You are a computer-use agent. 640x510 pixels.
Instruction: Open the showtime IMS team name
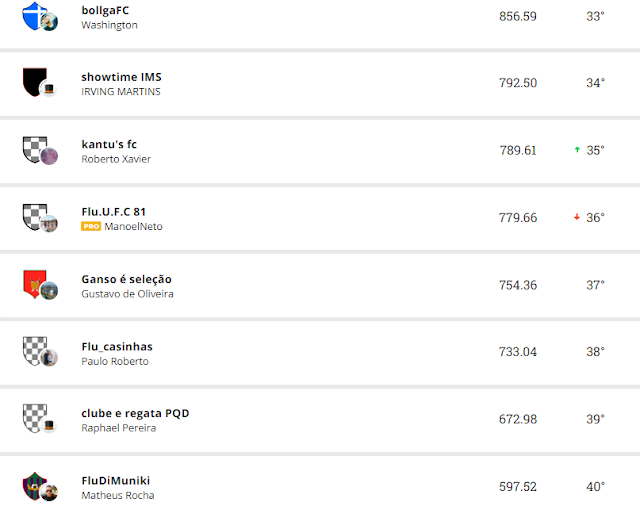[x=121, y=77]
